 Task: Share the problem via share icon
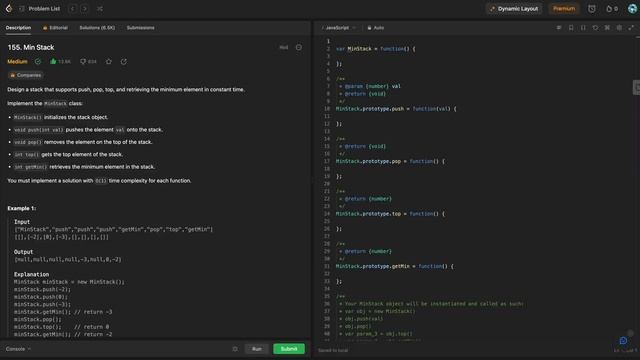coord(124,62)
